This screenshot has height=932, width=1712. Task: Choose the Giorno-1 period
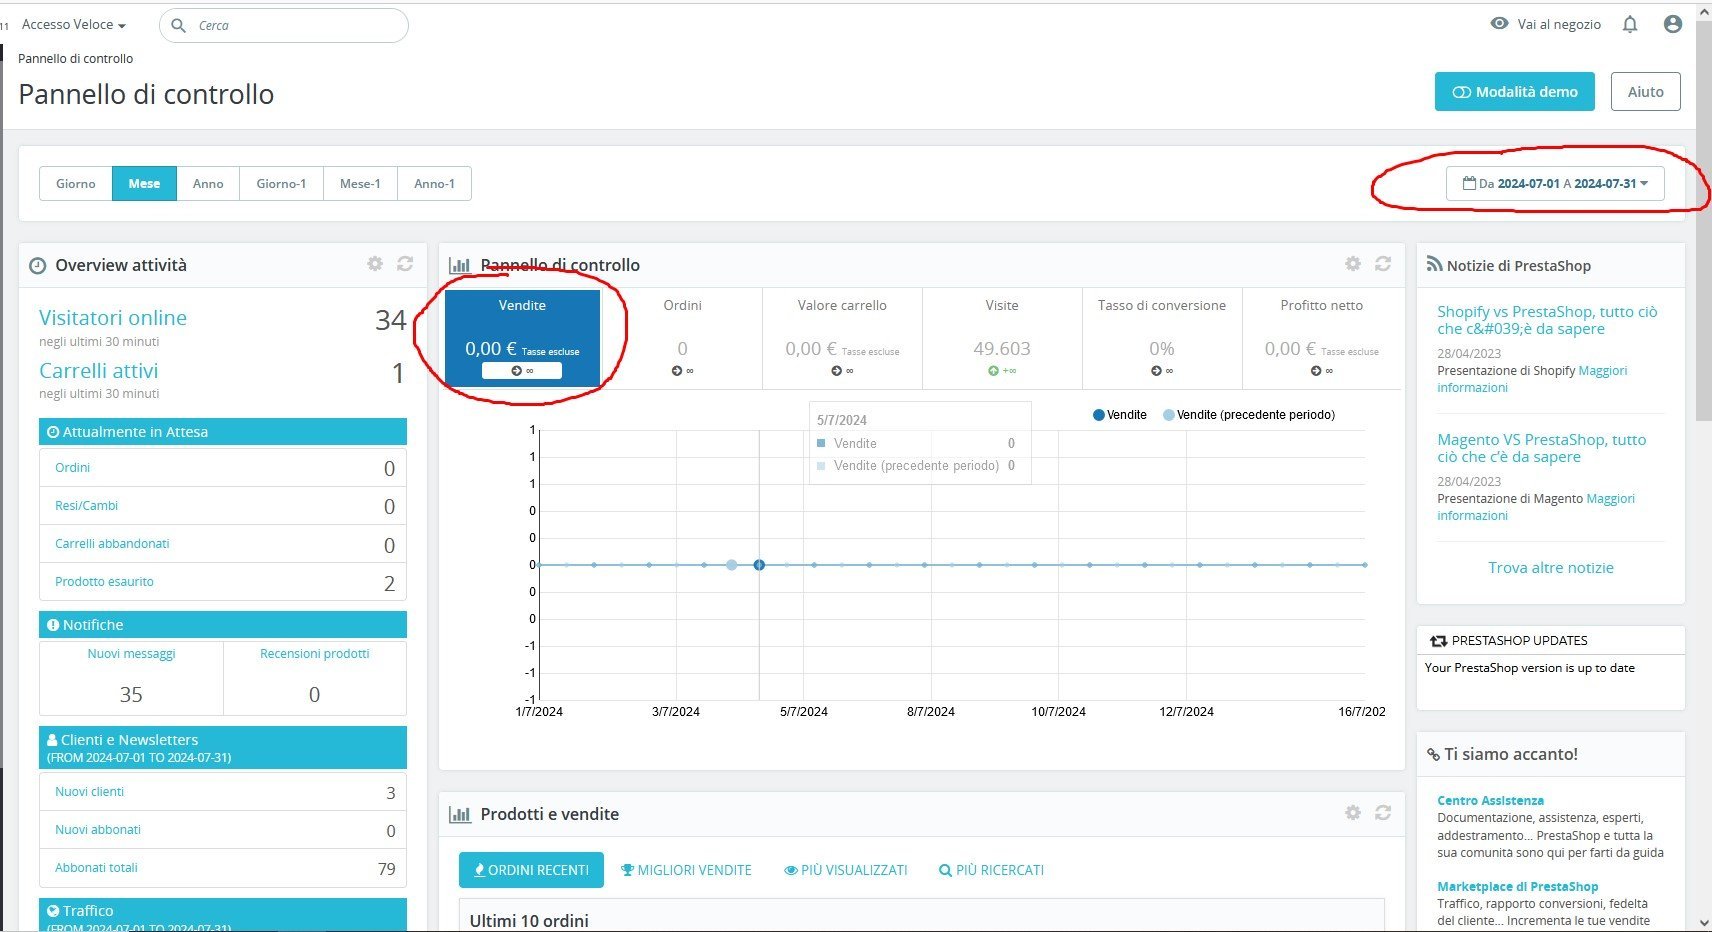[x=281, y=184]
